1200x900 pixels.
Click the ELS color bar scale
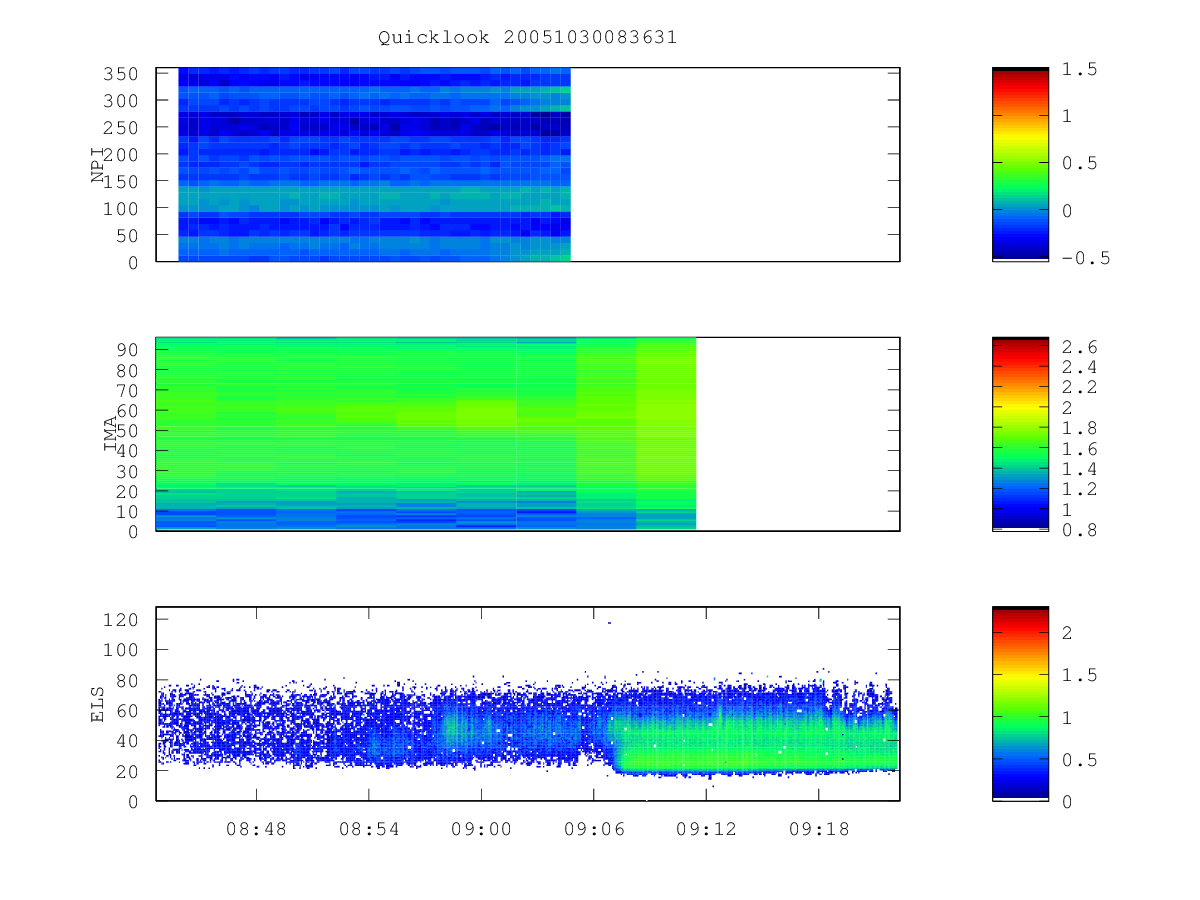tap(1020, 703)
